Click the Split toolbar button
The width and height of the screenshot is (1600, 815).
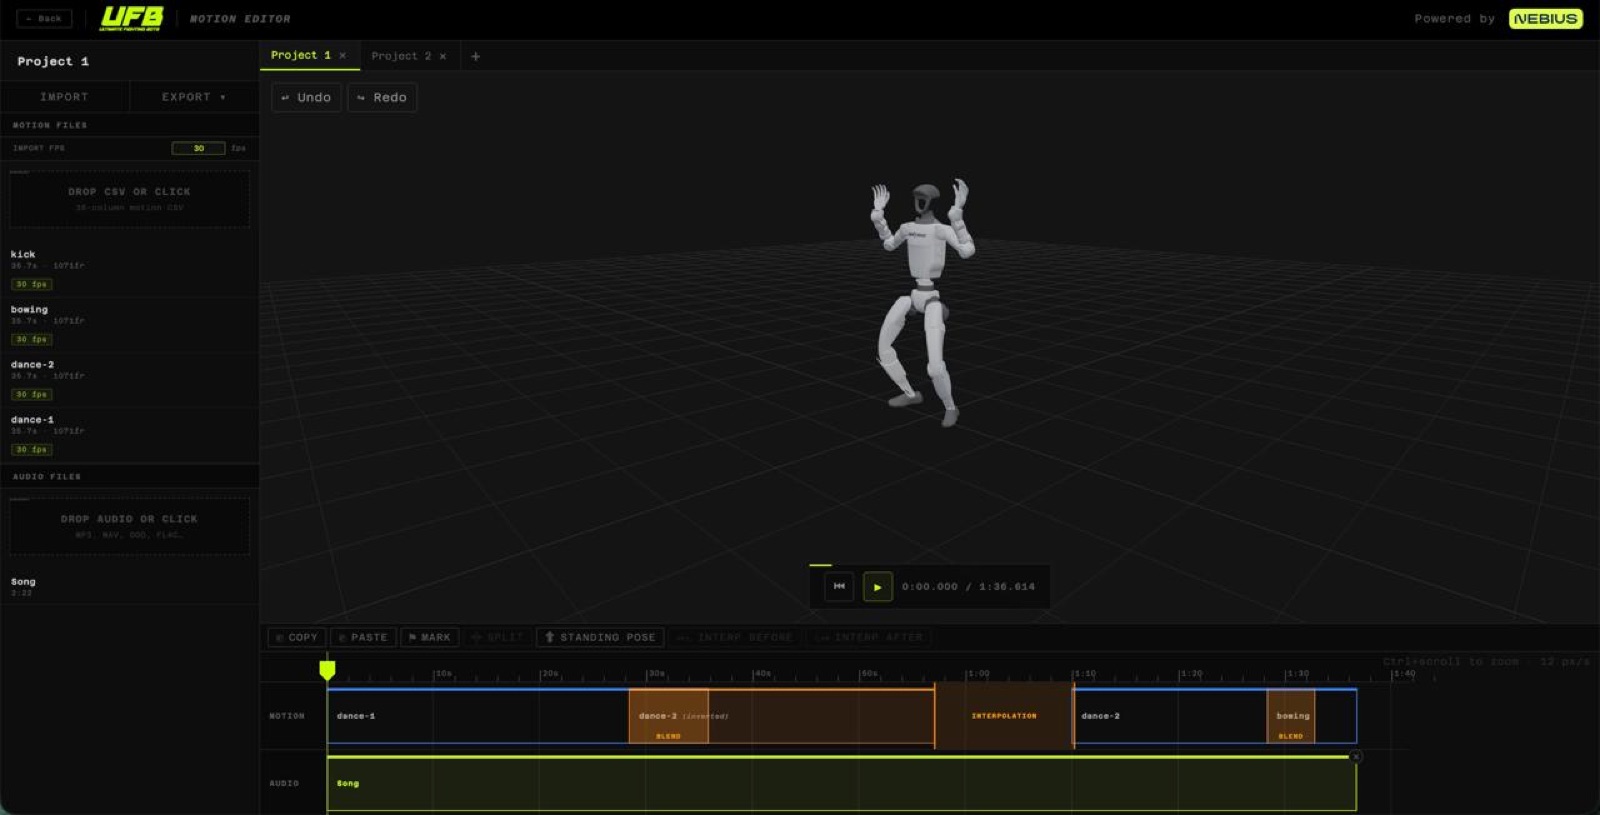point(497,637)
